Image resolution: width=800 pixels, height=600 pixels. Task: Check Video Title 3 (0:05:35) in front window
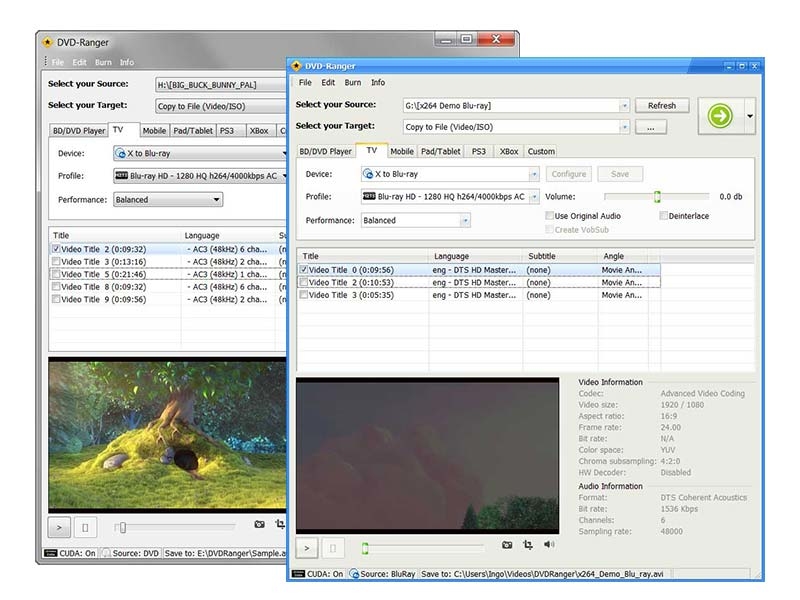[304, 295]
